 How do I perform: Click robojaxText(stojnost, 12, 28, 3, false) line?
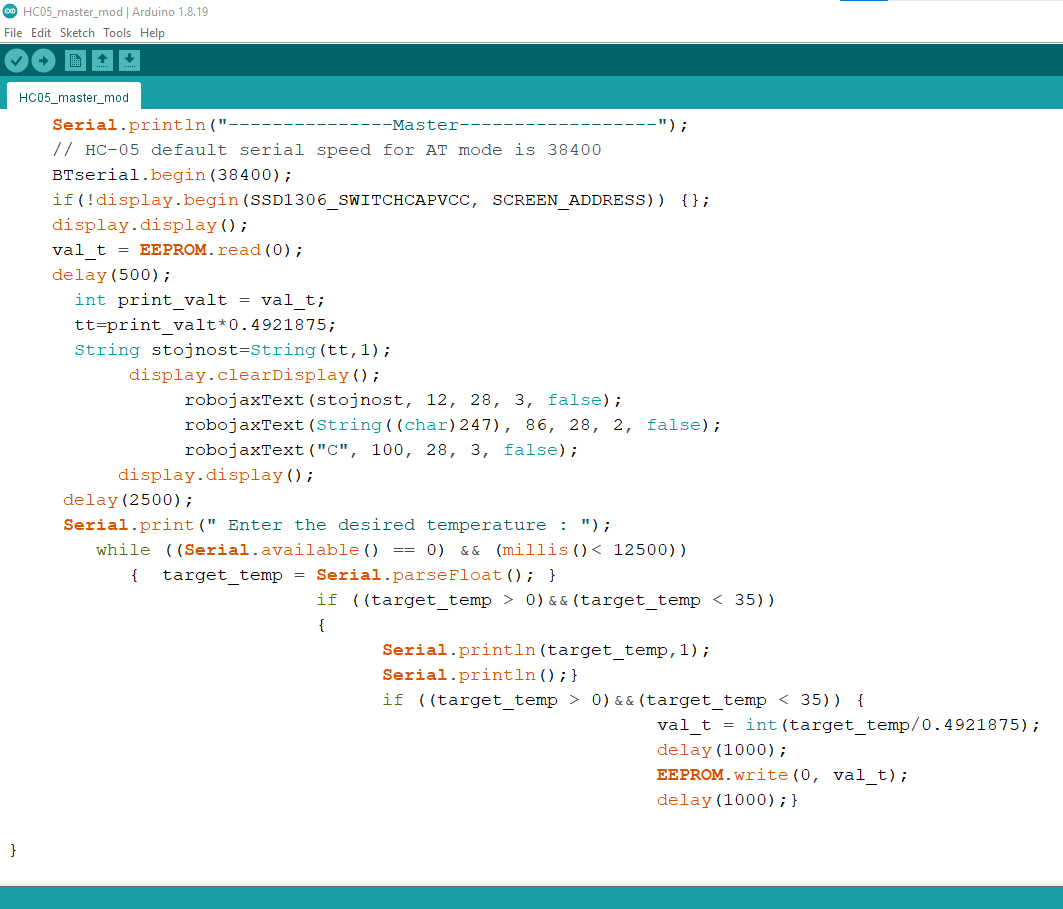403,400
